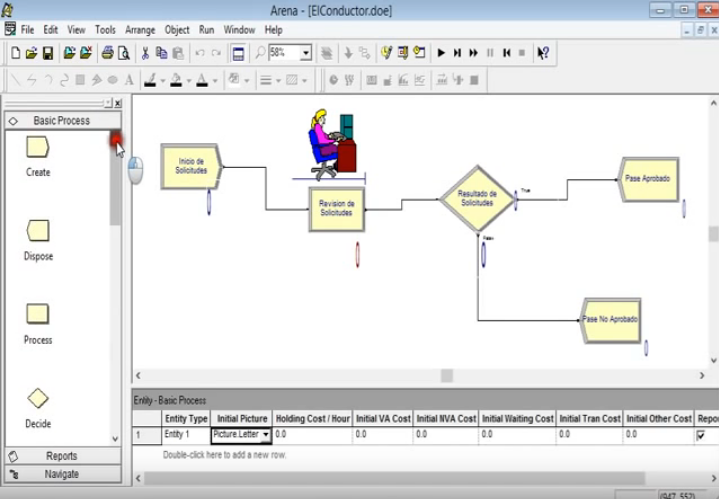Click the Save icon in toolbar

pyautogui.click(x=47, y=53)
